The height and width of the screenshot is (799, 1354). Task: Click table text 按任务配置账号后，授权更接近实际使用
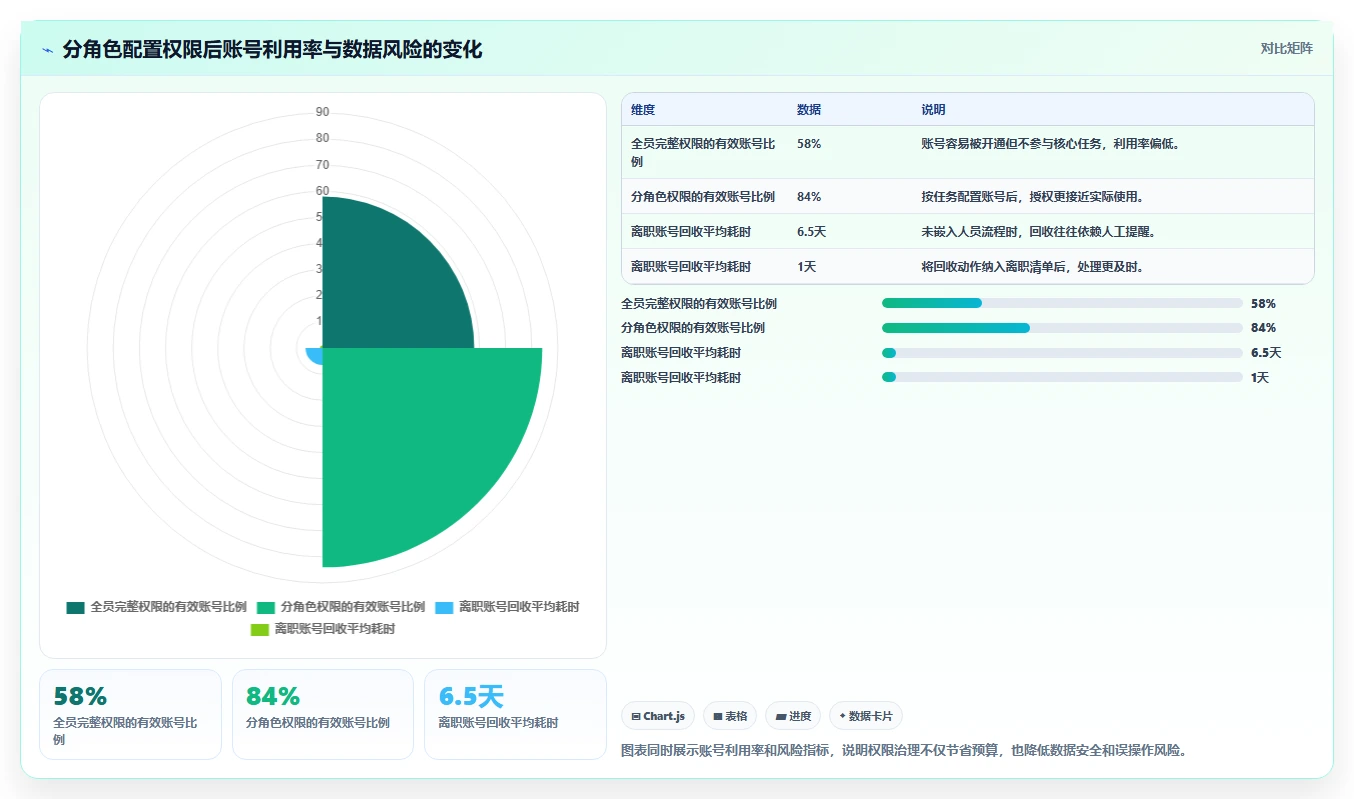coord(1033,197)
